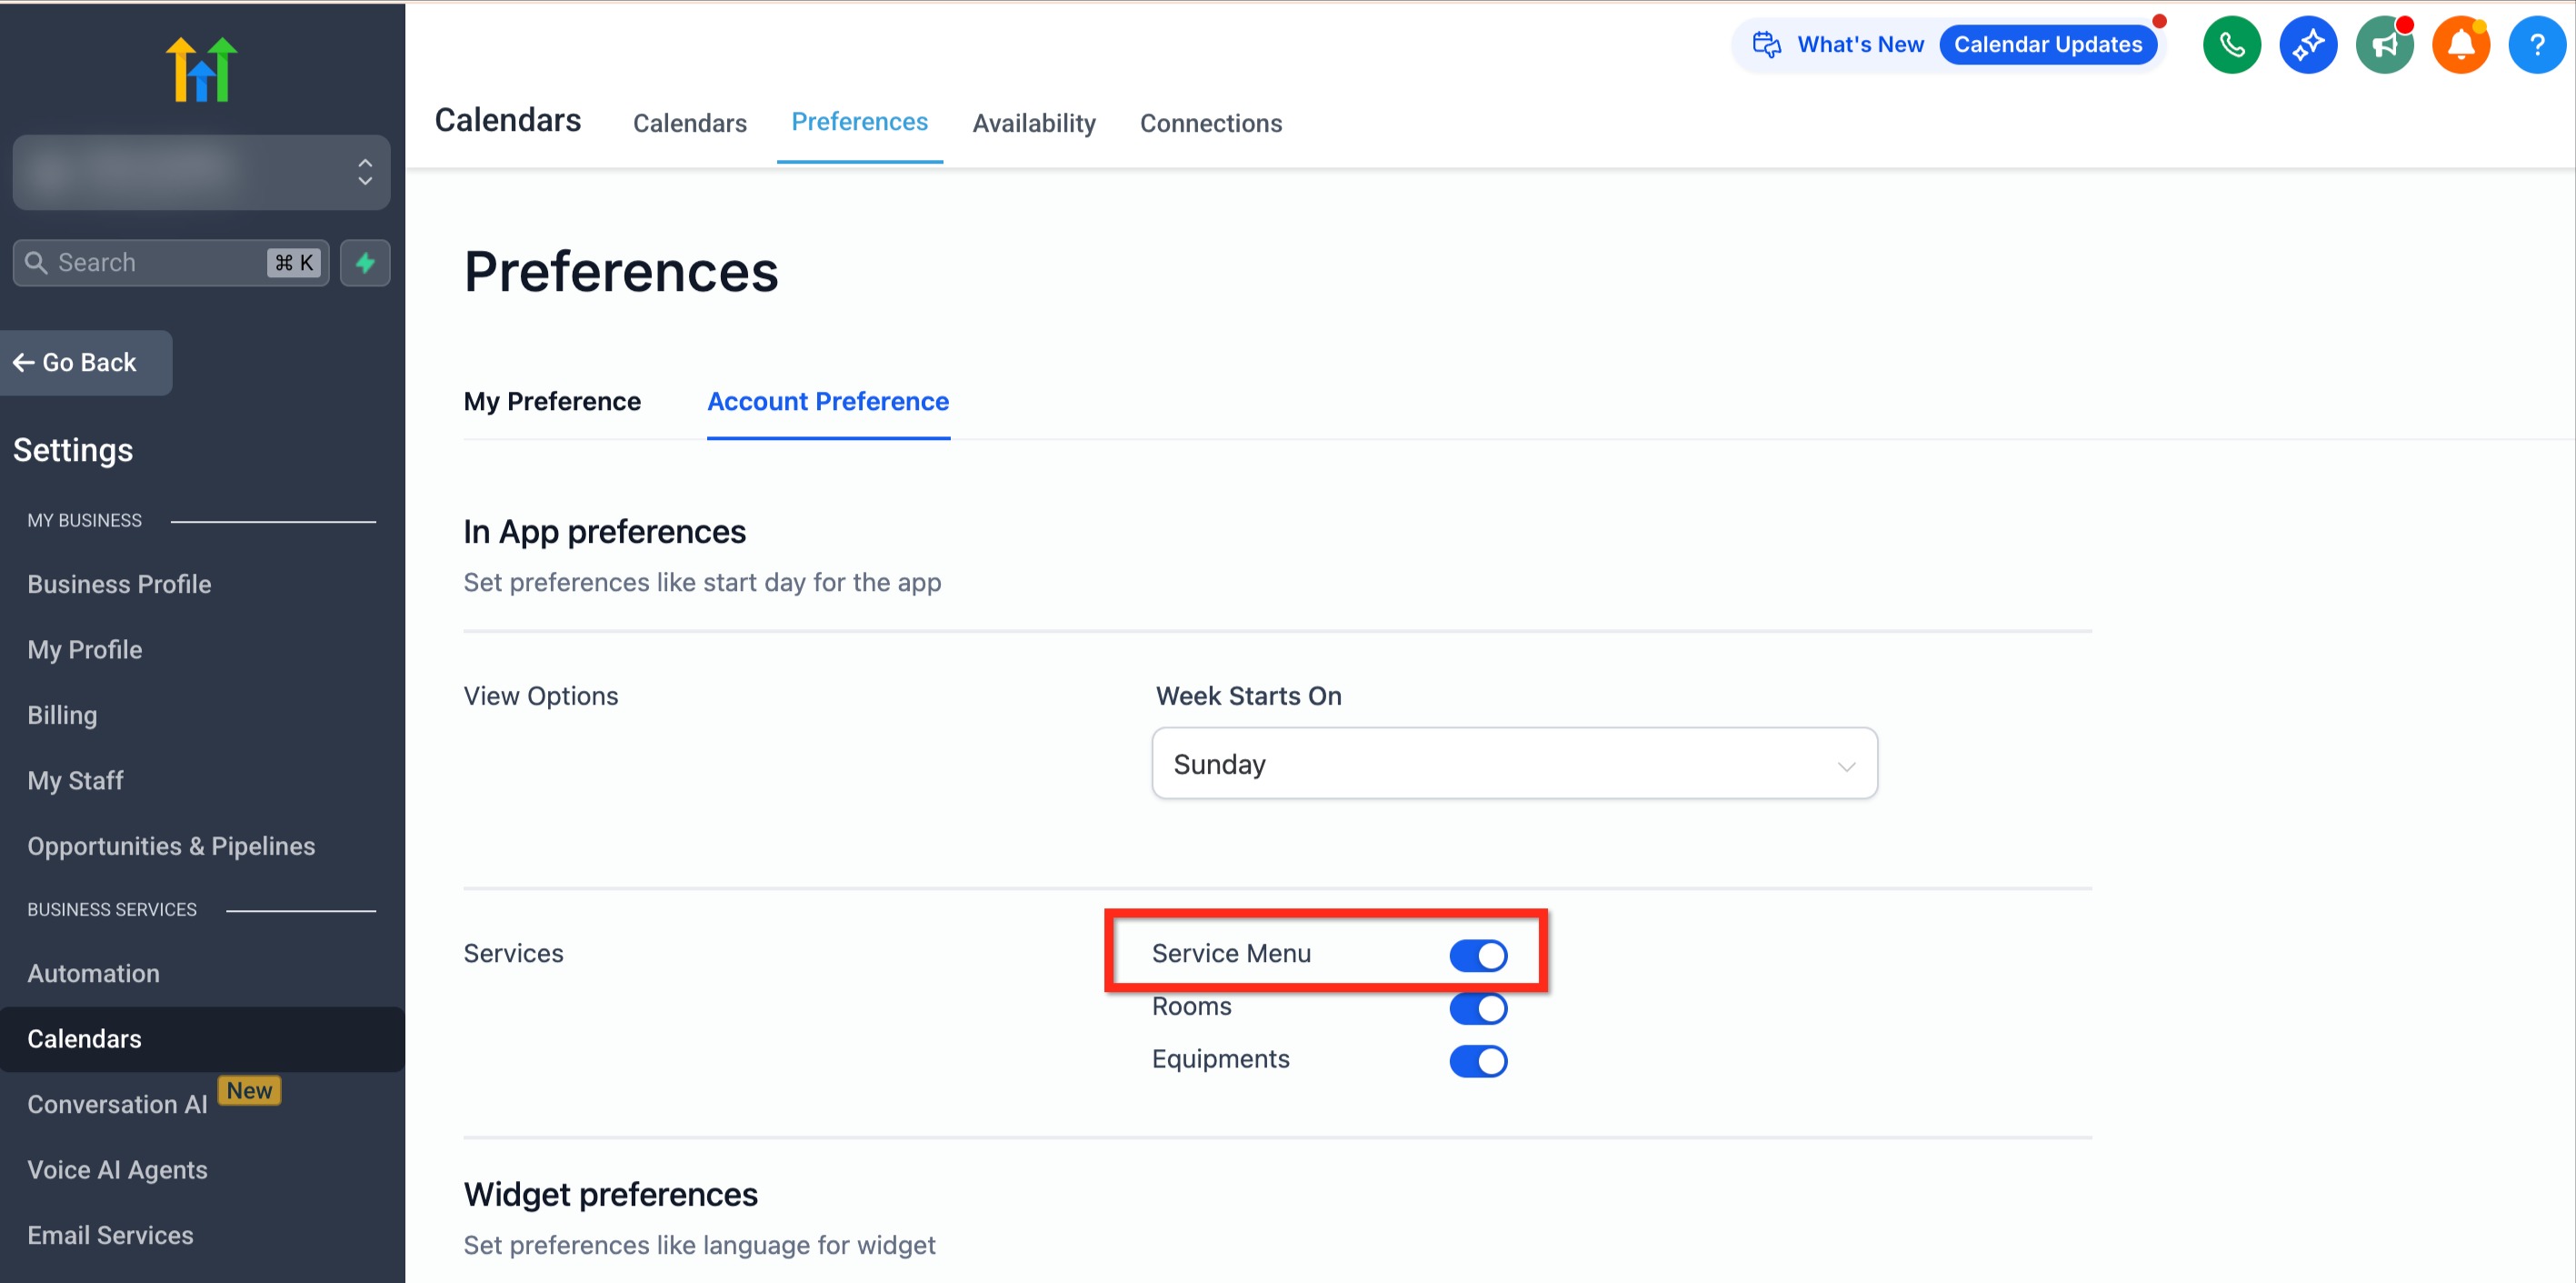Disable the Rooms toggle
The image size is (2576, 1283).
point(1478,1008)
